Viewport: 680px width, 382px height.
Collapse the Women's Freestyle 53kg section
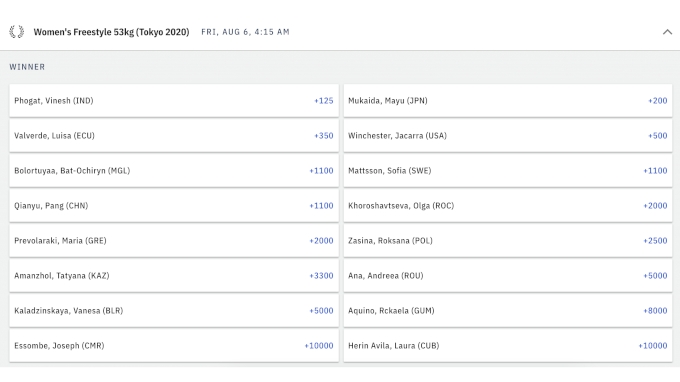[667, 32]
